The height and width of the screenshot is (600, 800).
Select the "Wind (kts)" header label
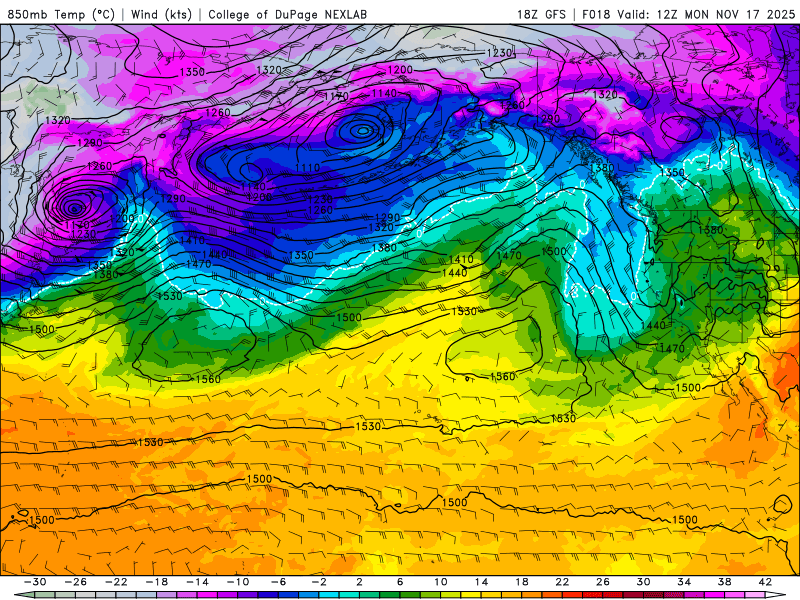tap(161, 14)
